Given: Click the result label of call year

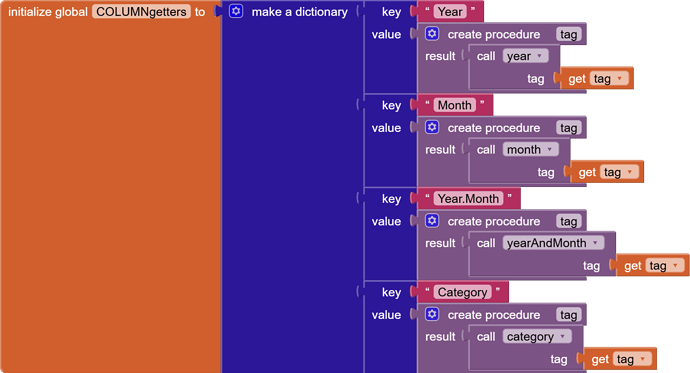Looking at the screenshot, I should tap(440, 56).
